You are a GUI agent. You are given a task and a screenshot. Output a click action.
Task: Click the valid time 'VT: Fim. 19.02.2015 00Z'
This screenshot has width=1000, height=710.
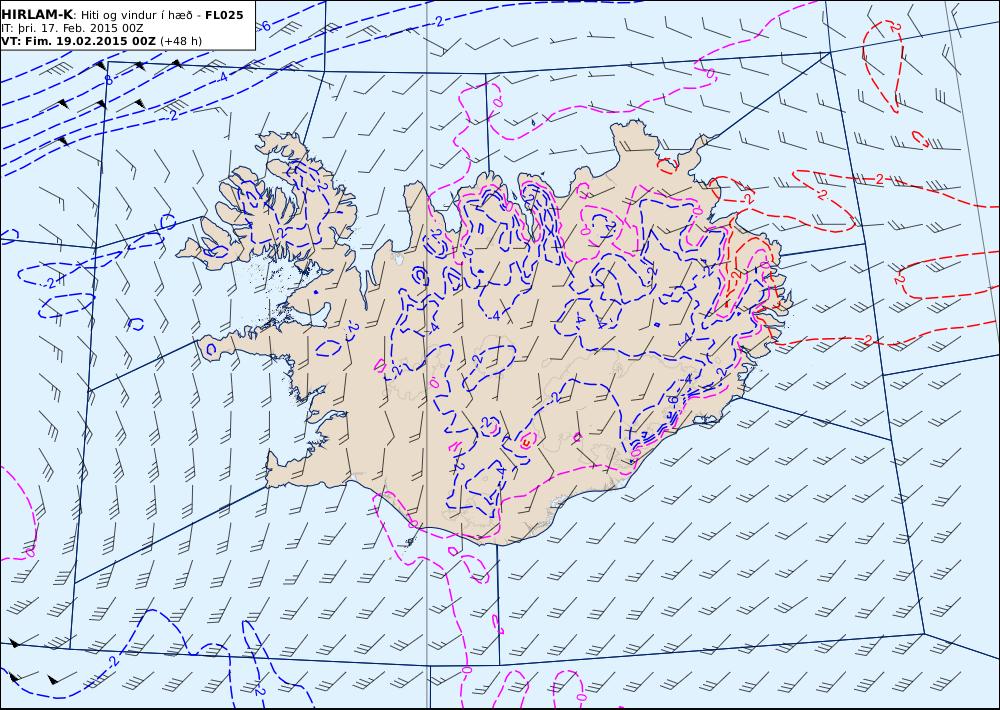pos(78,41)
